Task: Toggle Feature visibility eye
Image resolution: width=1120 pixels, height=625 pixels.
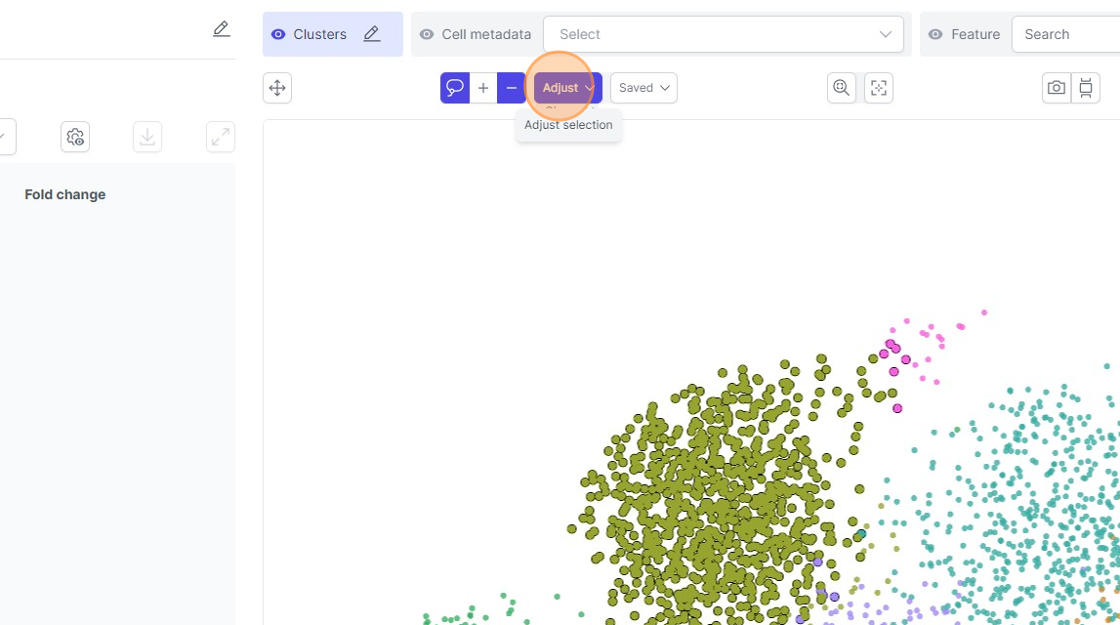Action: (936, 34)
